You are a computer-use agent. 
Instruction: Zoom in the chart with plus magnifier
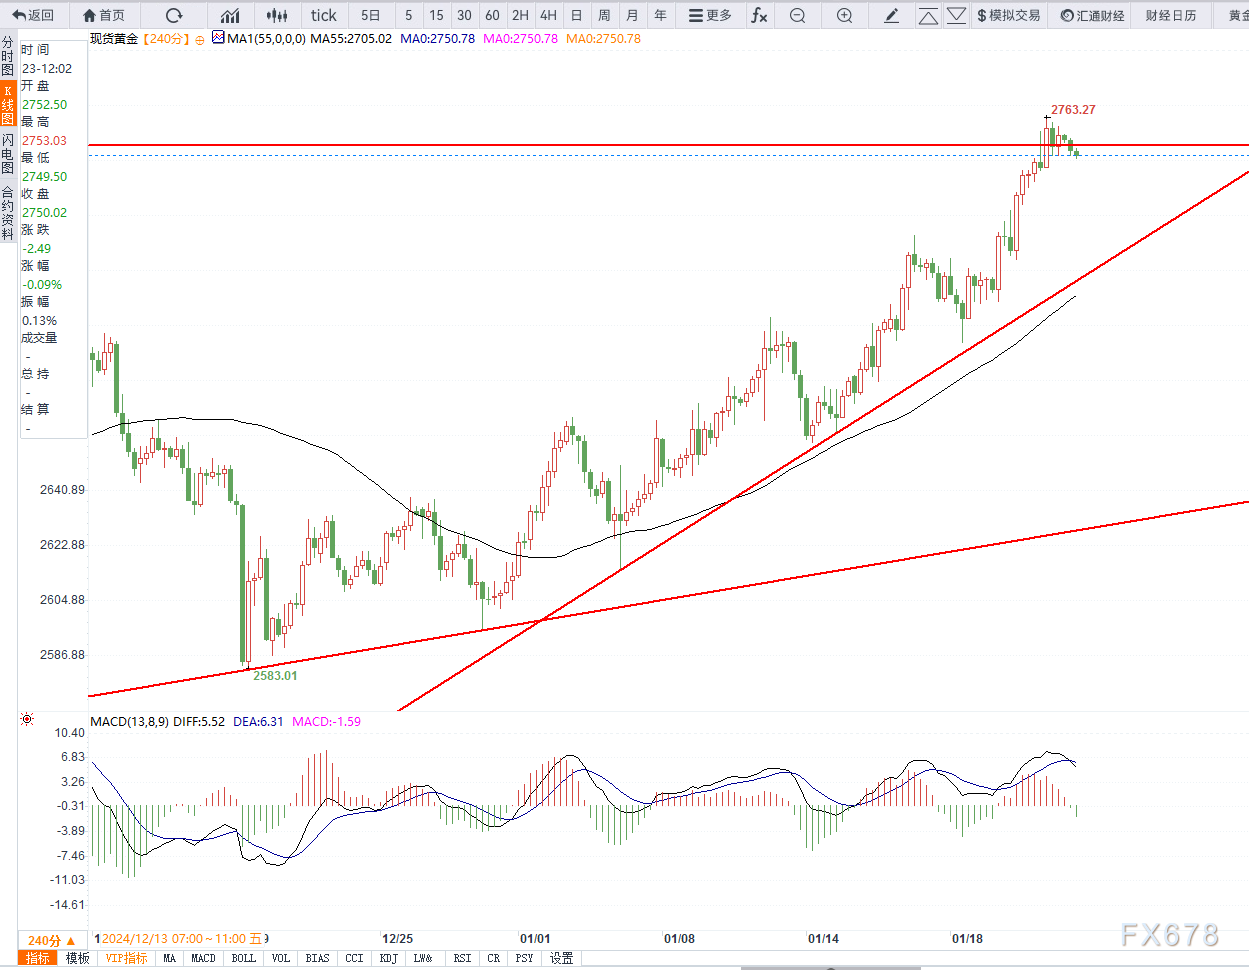coord(844,15)
